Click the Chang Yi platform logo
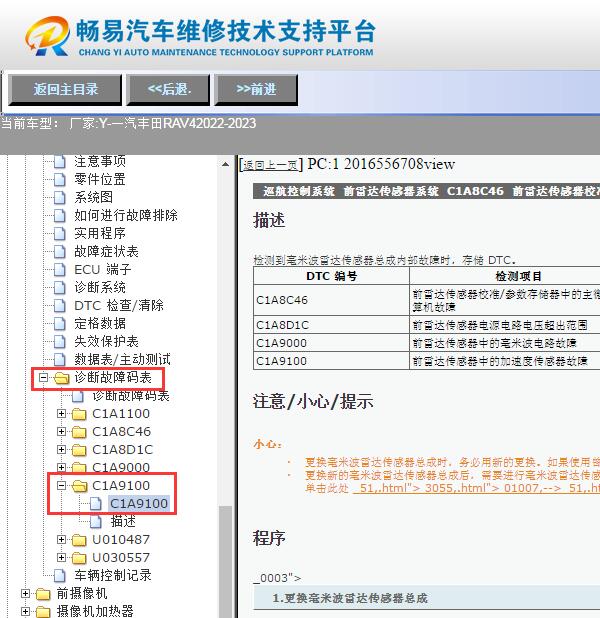This screenshot has width=600, height=618. pyautogui.click(x=199, y=36)
